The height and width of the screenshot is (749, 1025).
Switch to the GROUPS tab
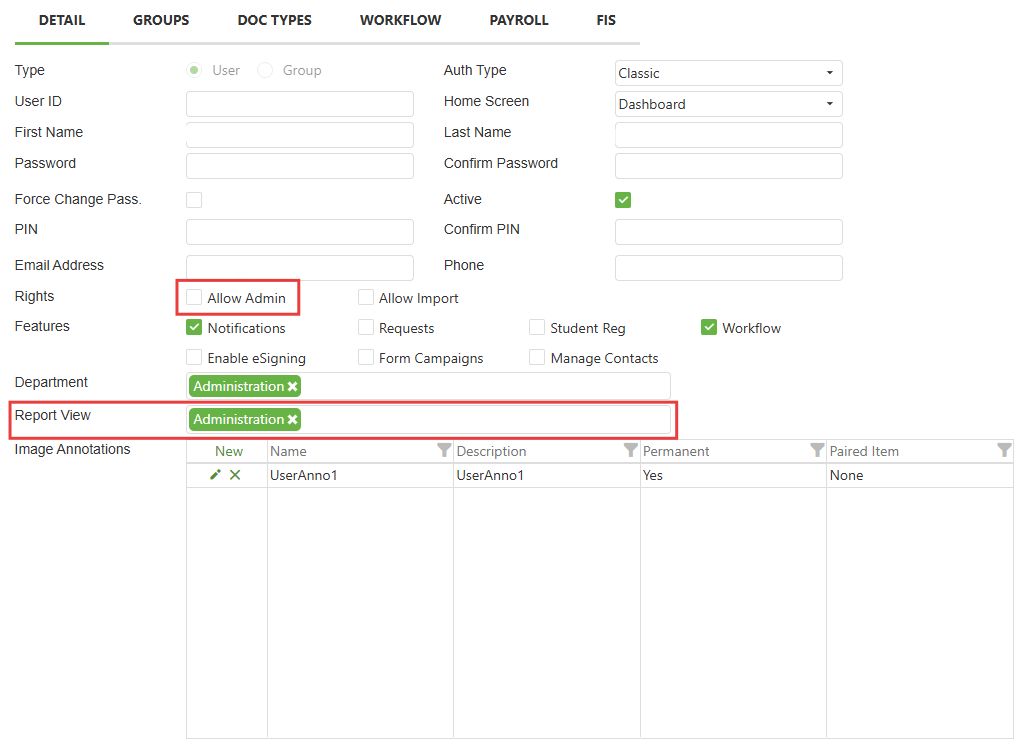(161, 20)
